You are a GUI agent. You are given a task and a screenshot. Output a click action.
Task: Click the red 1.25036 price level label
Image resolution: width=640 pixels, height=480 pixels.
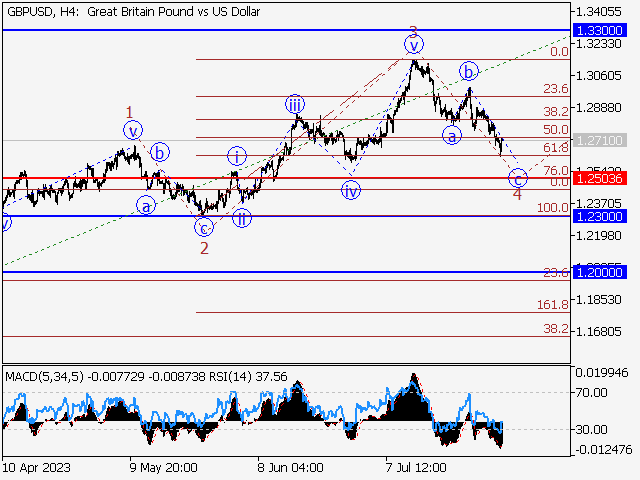600,178
